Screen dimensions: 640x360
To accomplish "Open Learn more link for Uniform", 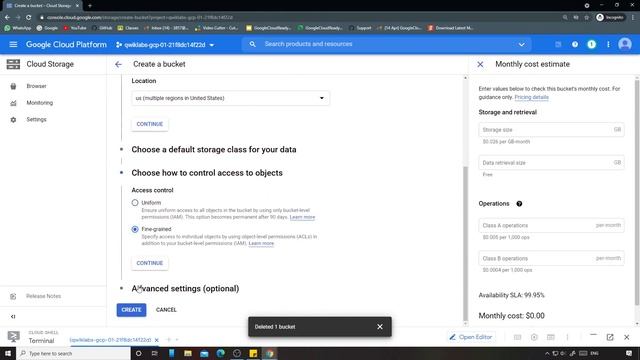I will point(302,217).
